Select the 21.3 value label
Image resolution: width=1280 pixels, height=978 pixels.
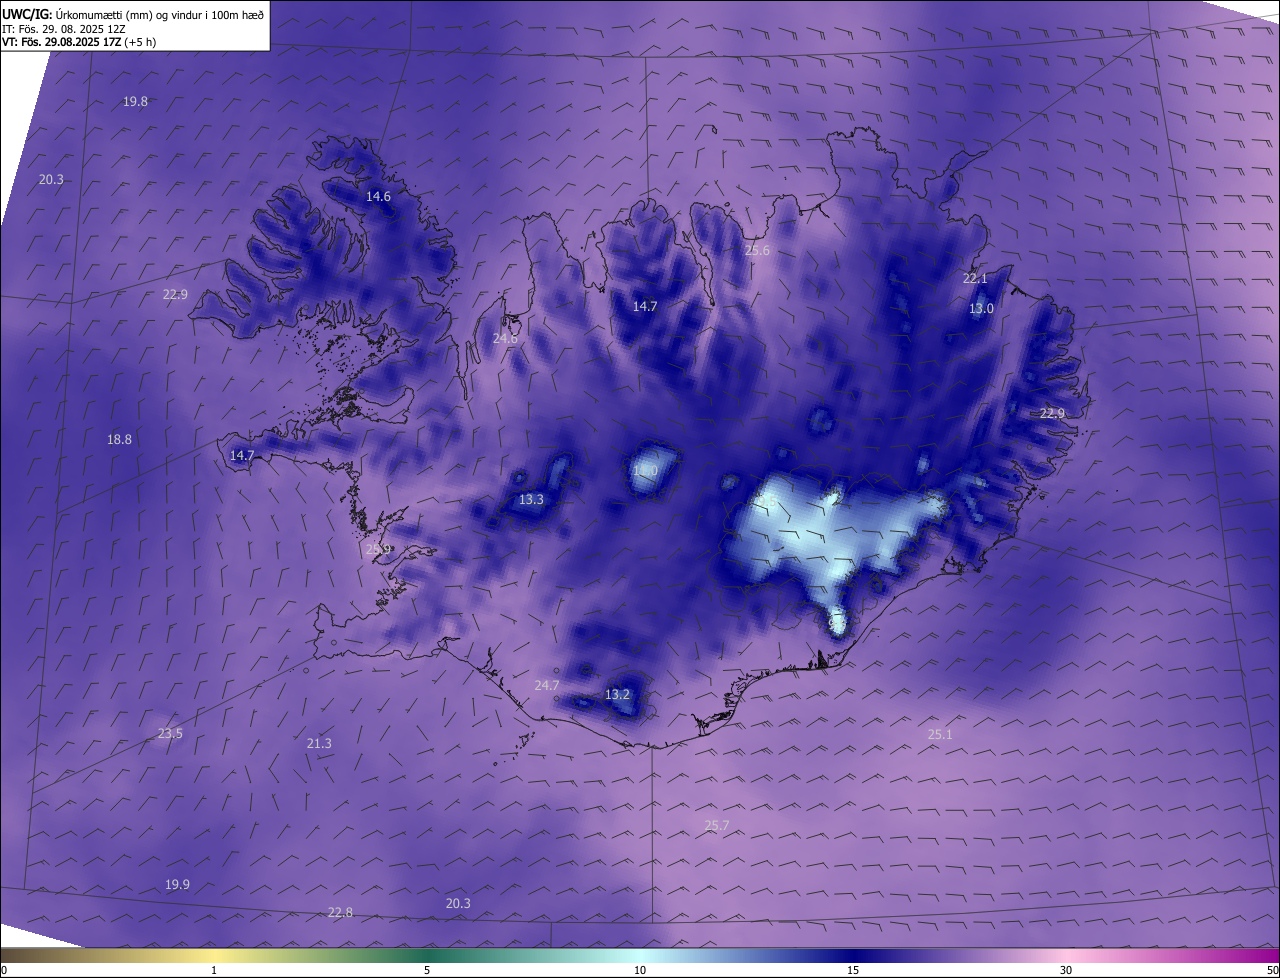(319, 744)
